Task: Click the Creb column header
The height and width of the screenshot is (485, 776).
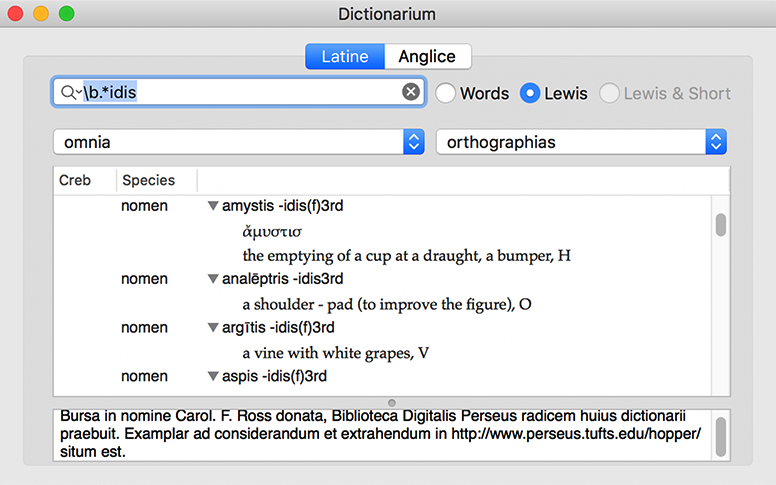Action: click(85, 180)
